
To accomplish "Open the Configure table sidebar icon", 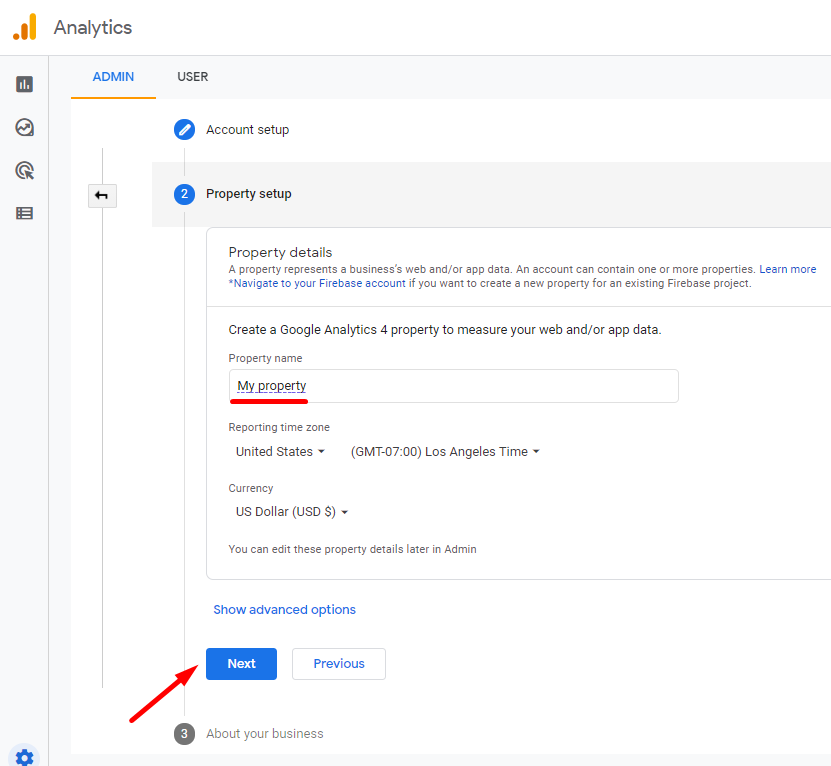I will click(x=24, y=213).
